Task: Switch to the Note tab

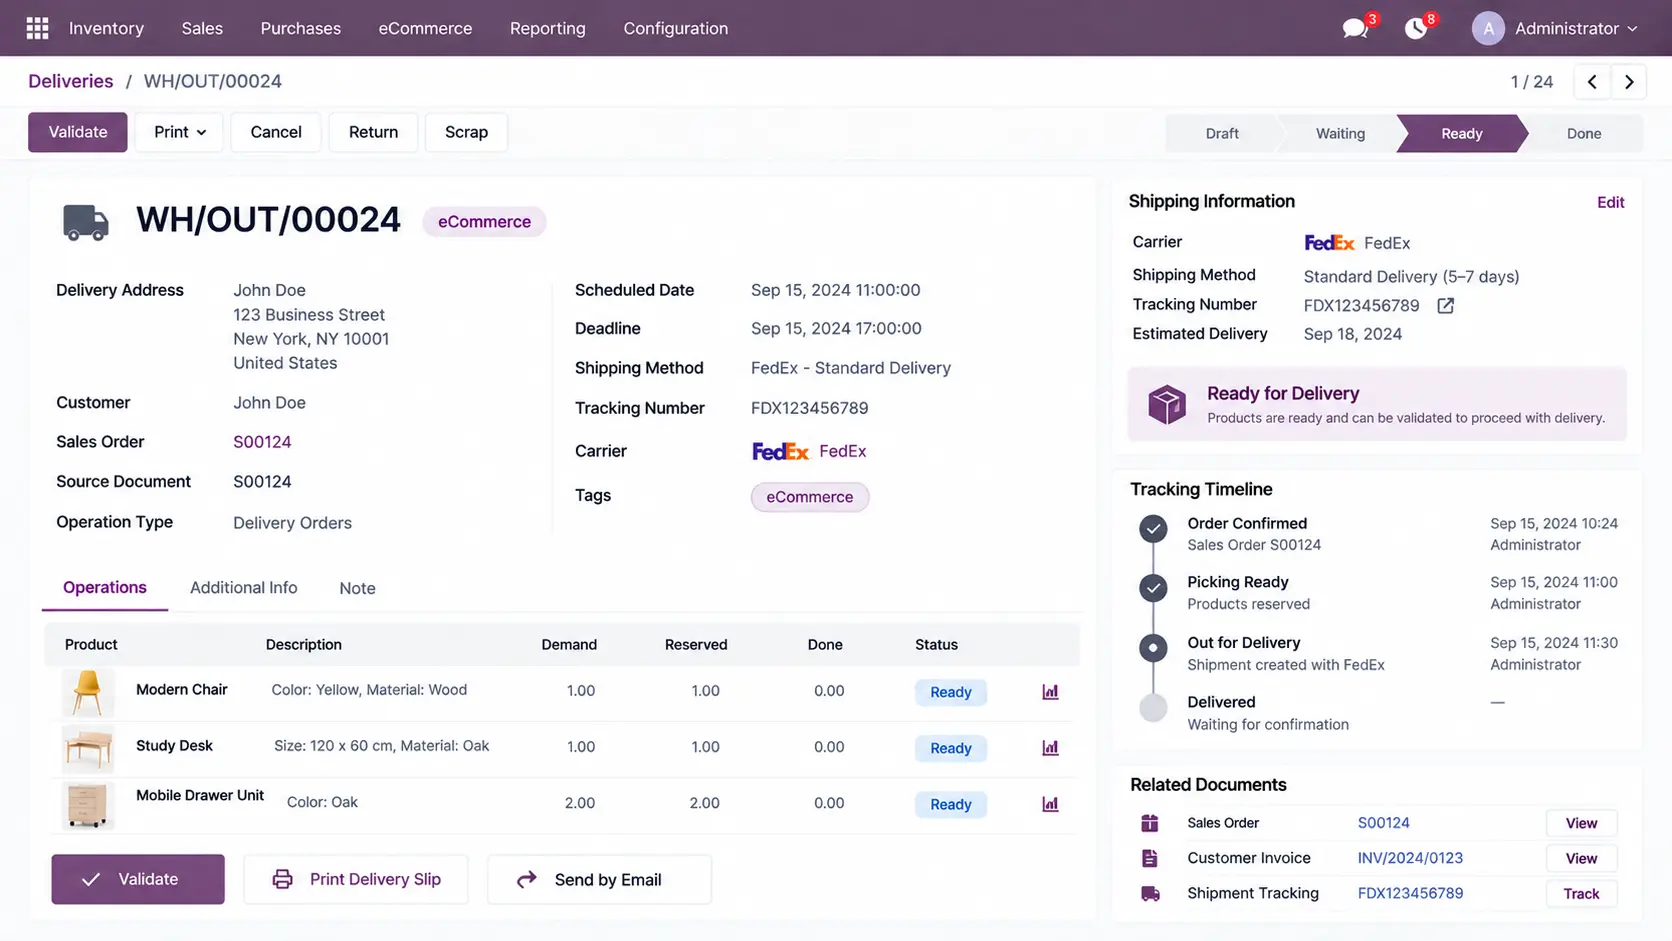Action: [357, 588]
